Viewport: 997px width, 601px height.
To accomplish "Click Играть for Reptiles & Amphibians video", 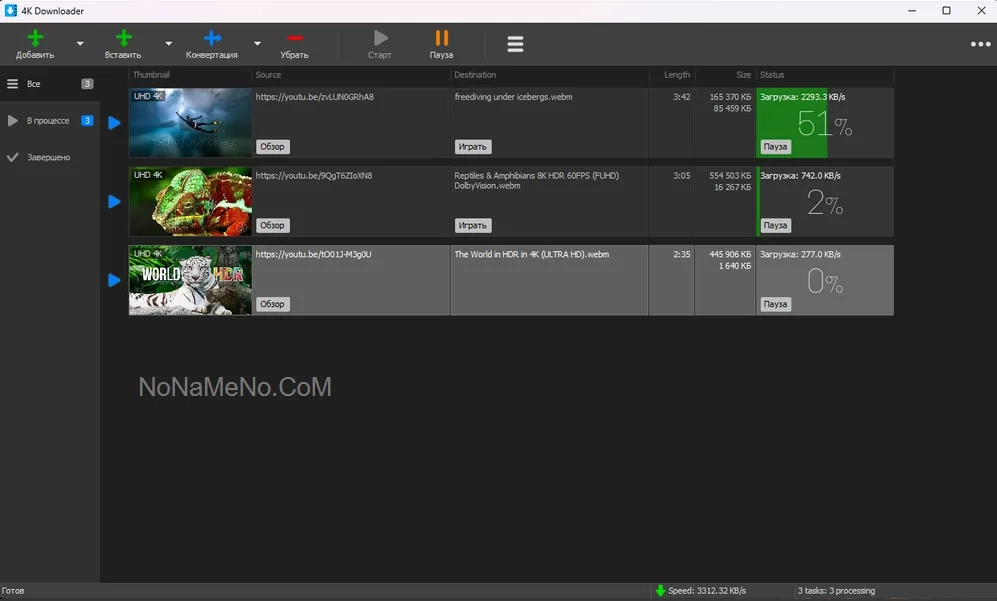I will click(x=472, y=226).
